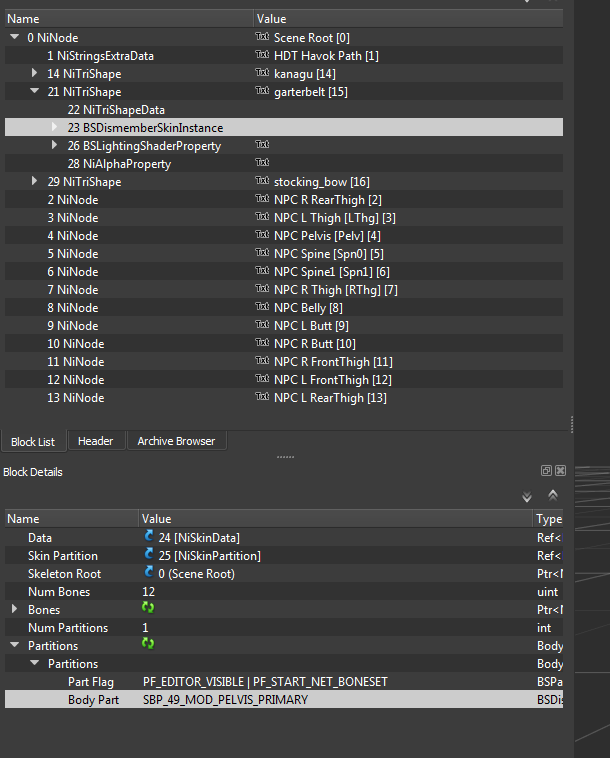610x758 pixels.
Task: Close the Block Details panel
Action: [x=560, y=470]
